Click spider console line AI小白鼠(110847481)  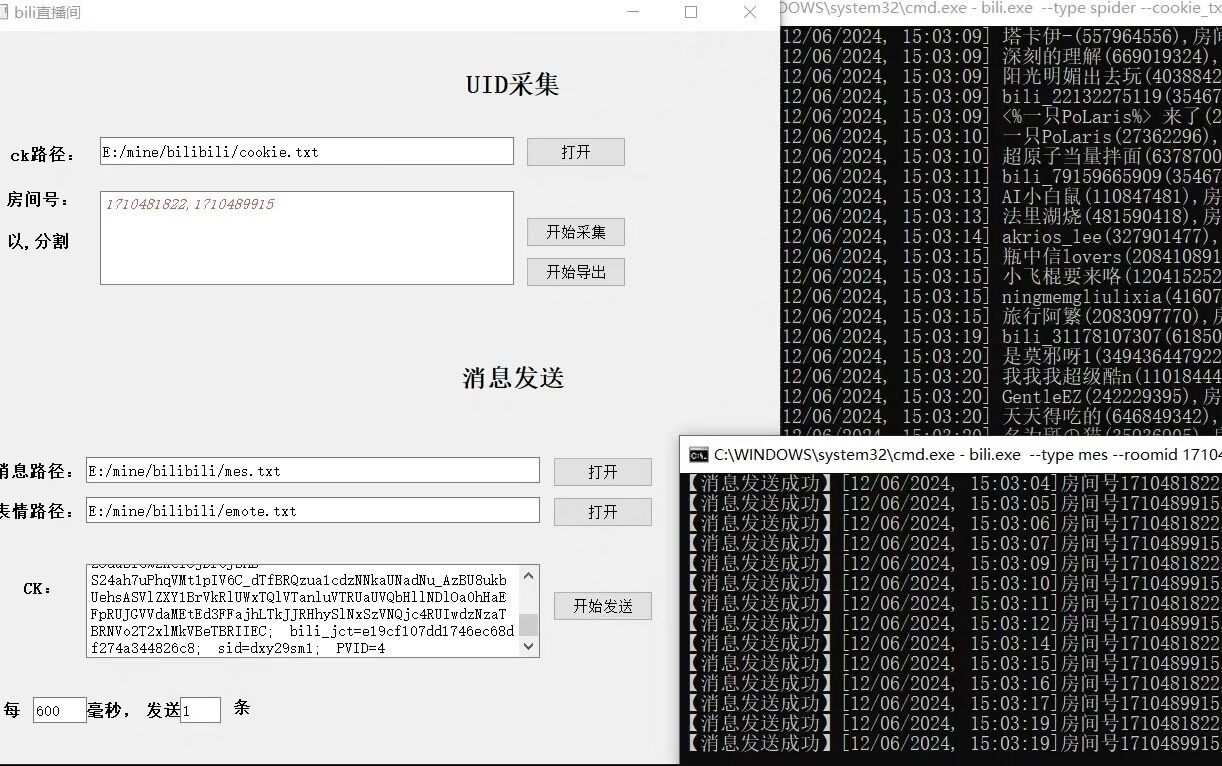[x=1001, y=197]
